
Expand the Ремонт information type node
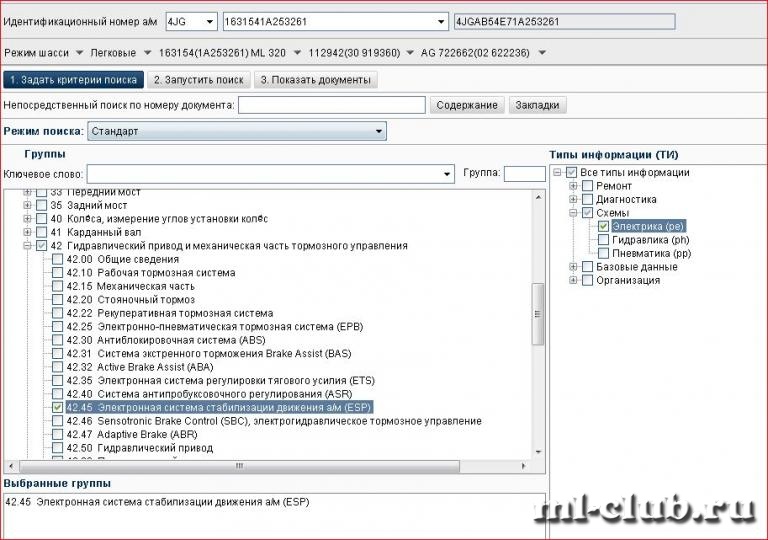point(572,186)
